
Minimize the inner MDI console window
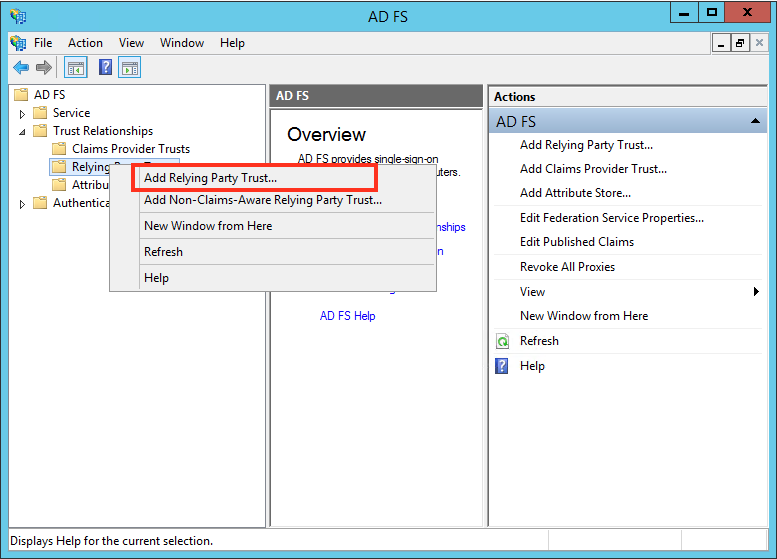point(721,44)
